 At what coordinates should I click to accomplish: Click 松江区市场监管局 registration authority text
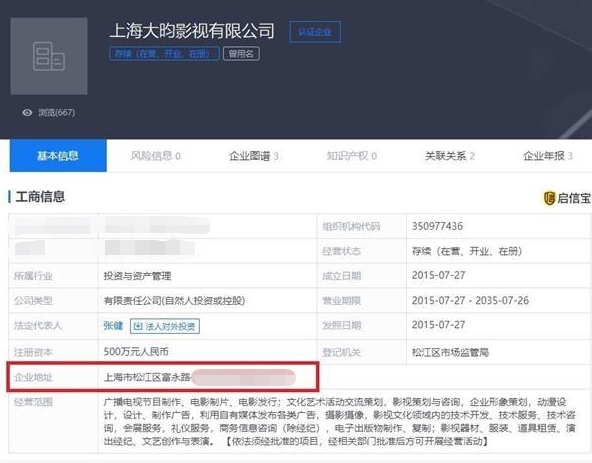450,352
